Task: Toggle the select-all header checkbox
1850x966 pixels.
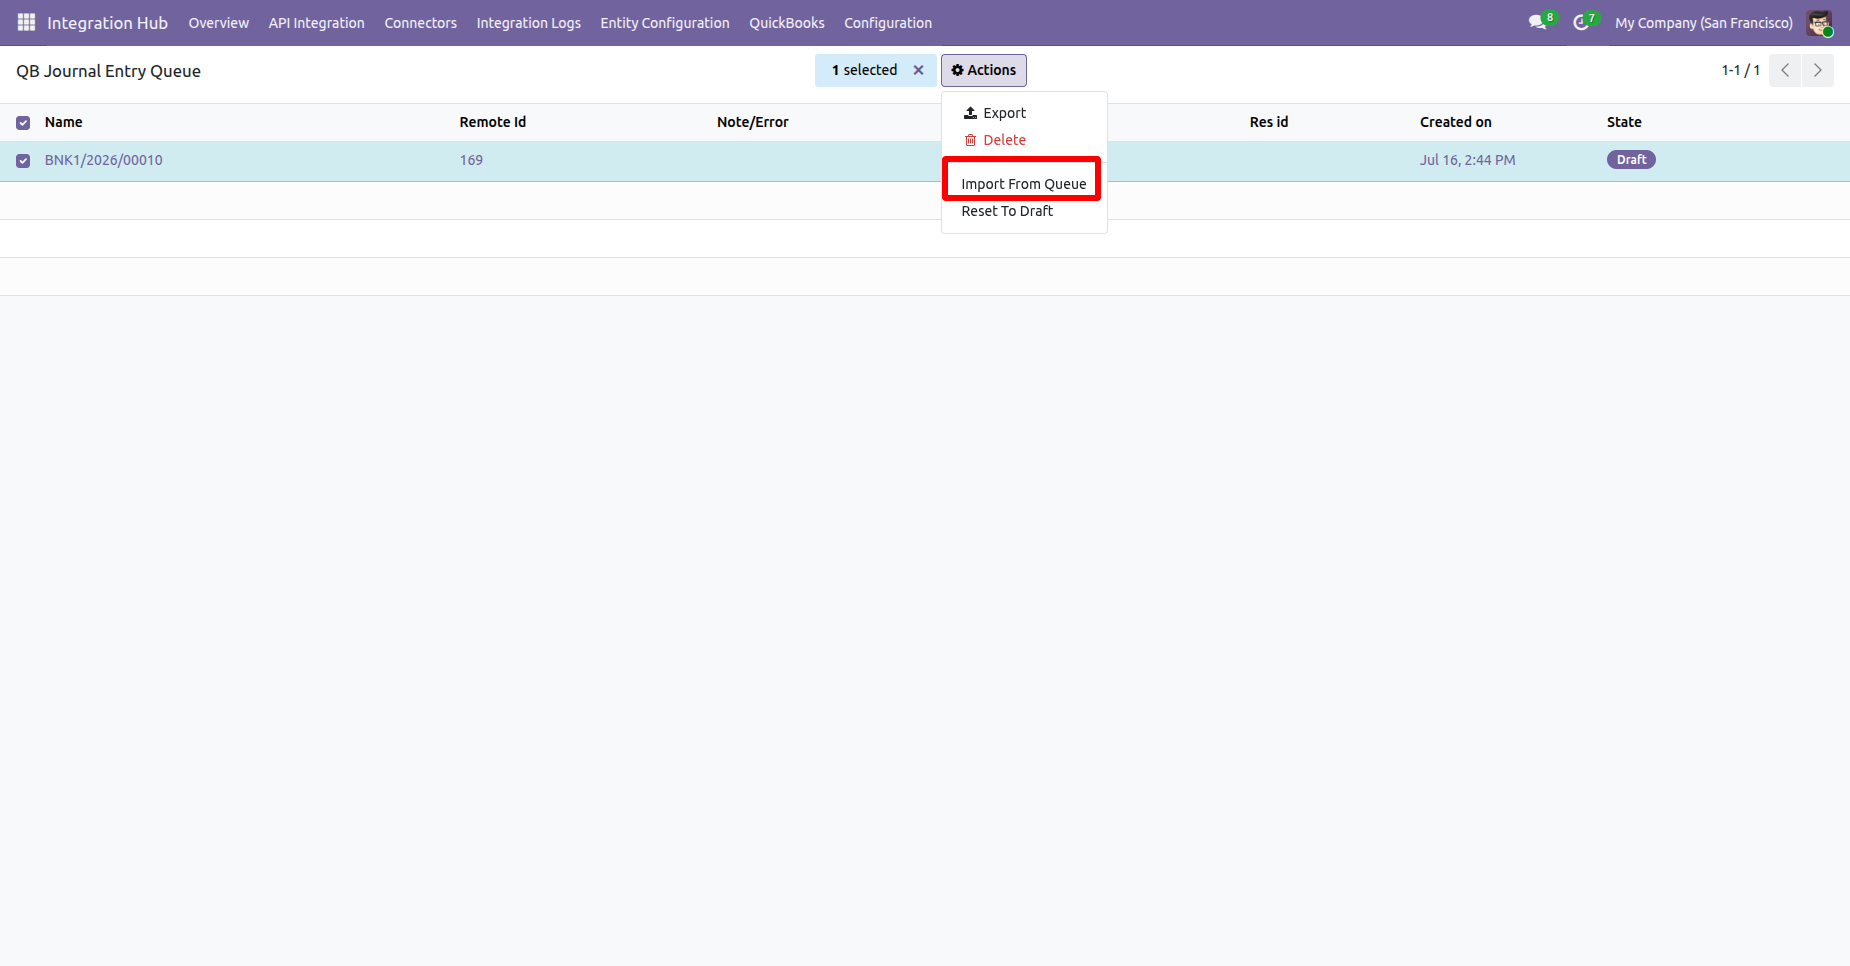Action: (23, 123)
